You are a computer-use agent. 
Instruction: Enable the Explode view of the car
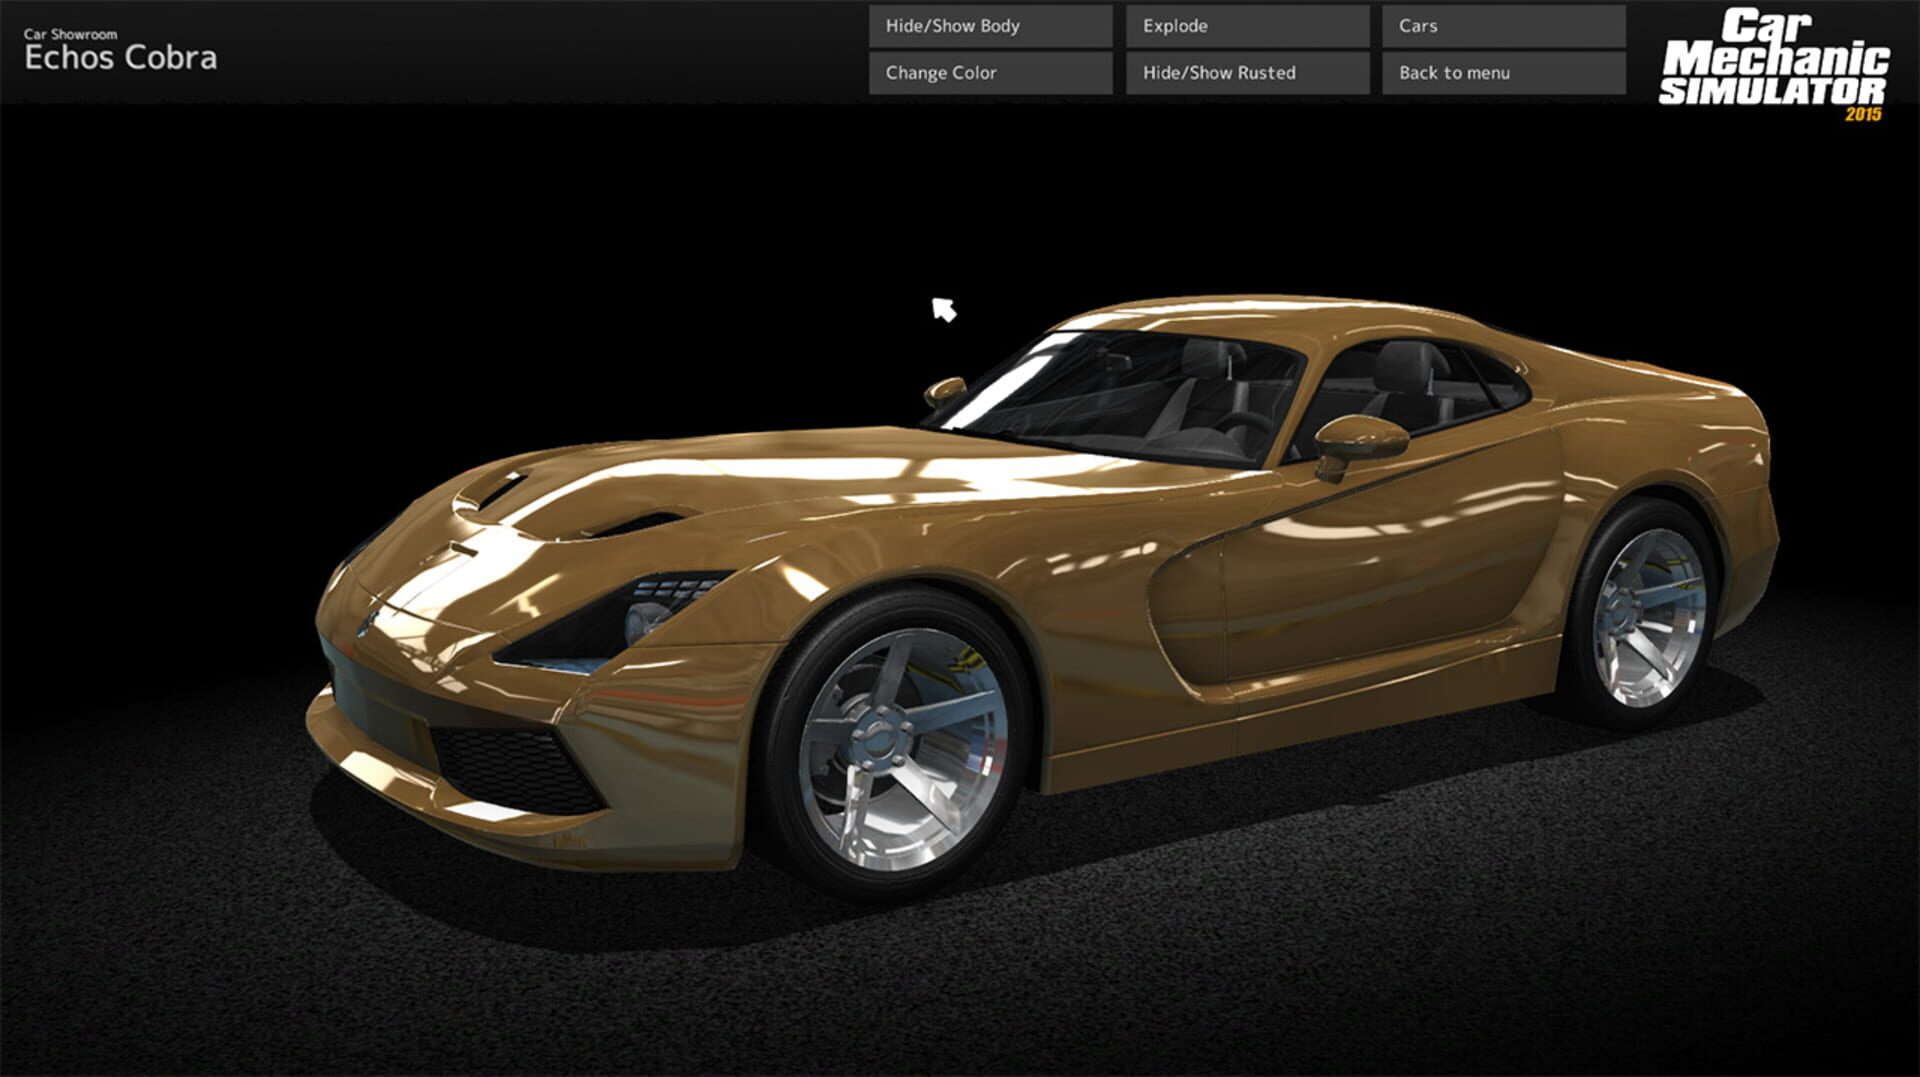pos(1246,26)
